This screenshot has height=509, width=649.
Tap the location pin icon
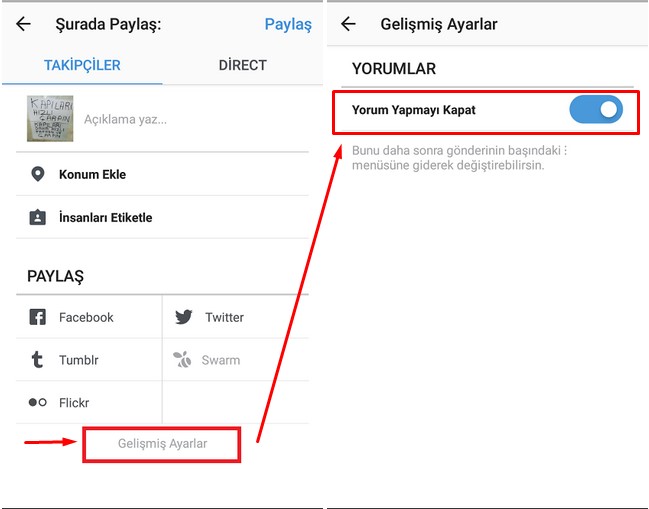coord(38,174)
